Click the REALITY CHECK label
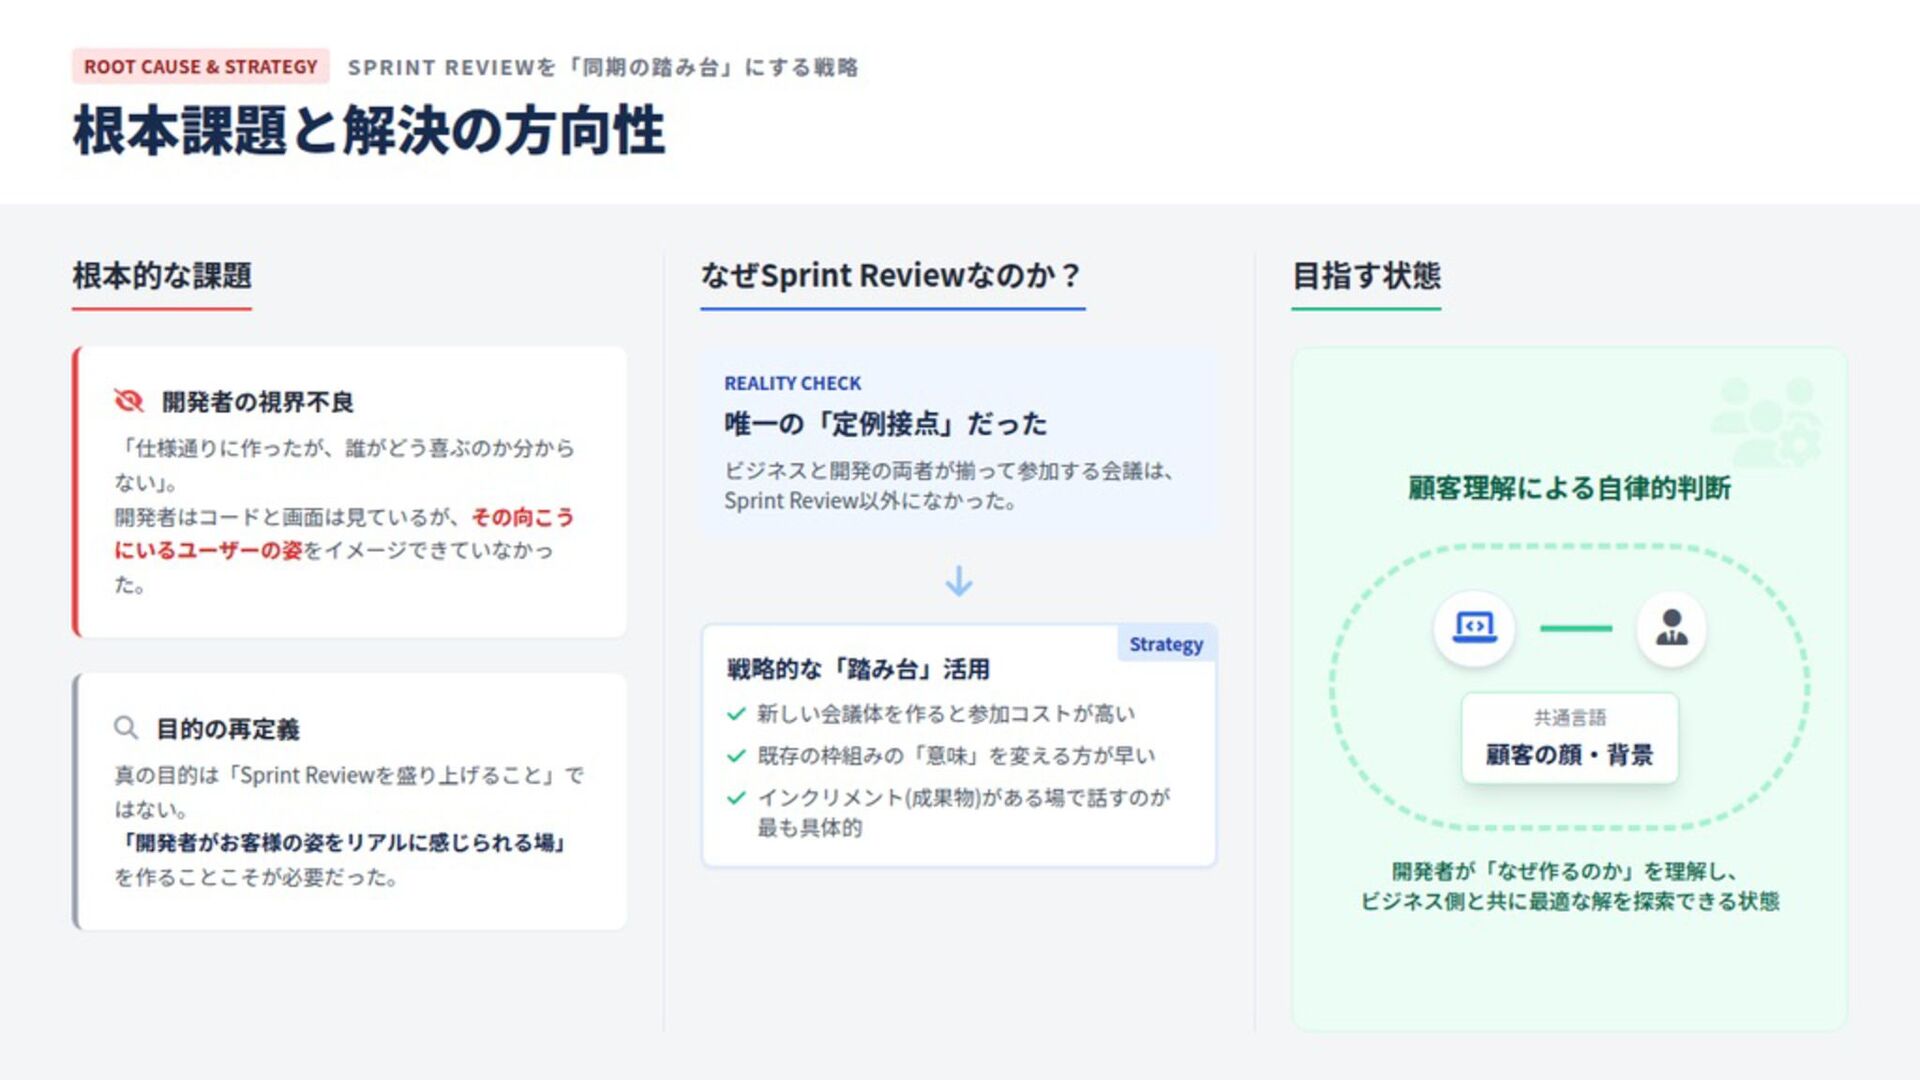The image size is (1920, 1080). pyautogui.click(x=792, y=383)
